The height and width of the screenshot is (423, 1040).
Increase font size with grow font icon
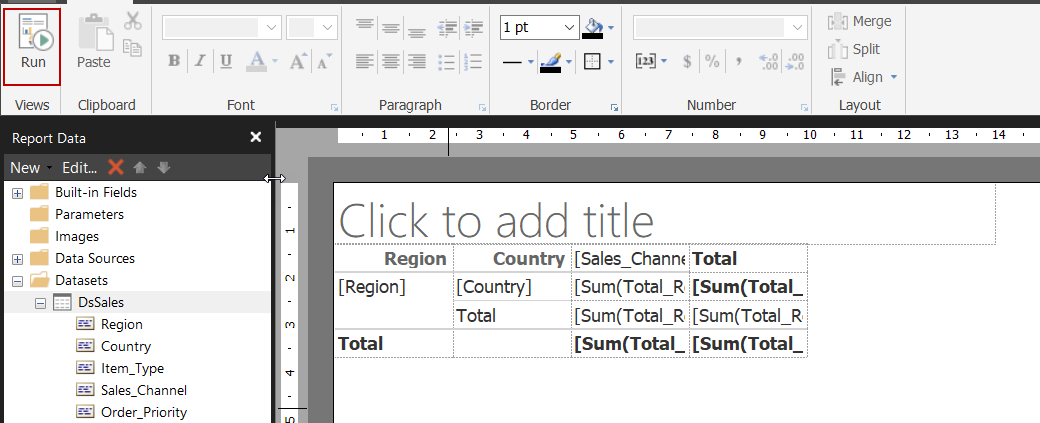pyautogui.click(x=298, y=62)
